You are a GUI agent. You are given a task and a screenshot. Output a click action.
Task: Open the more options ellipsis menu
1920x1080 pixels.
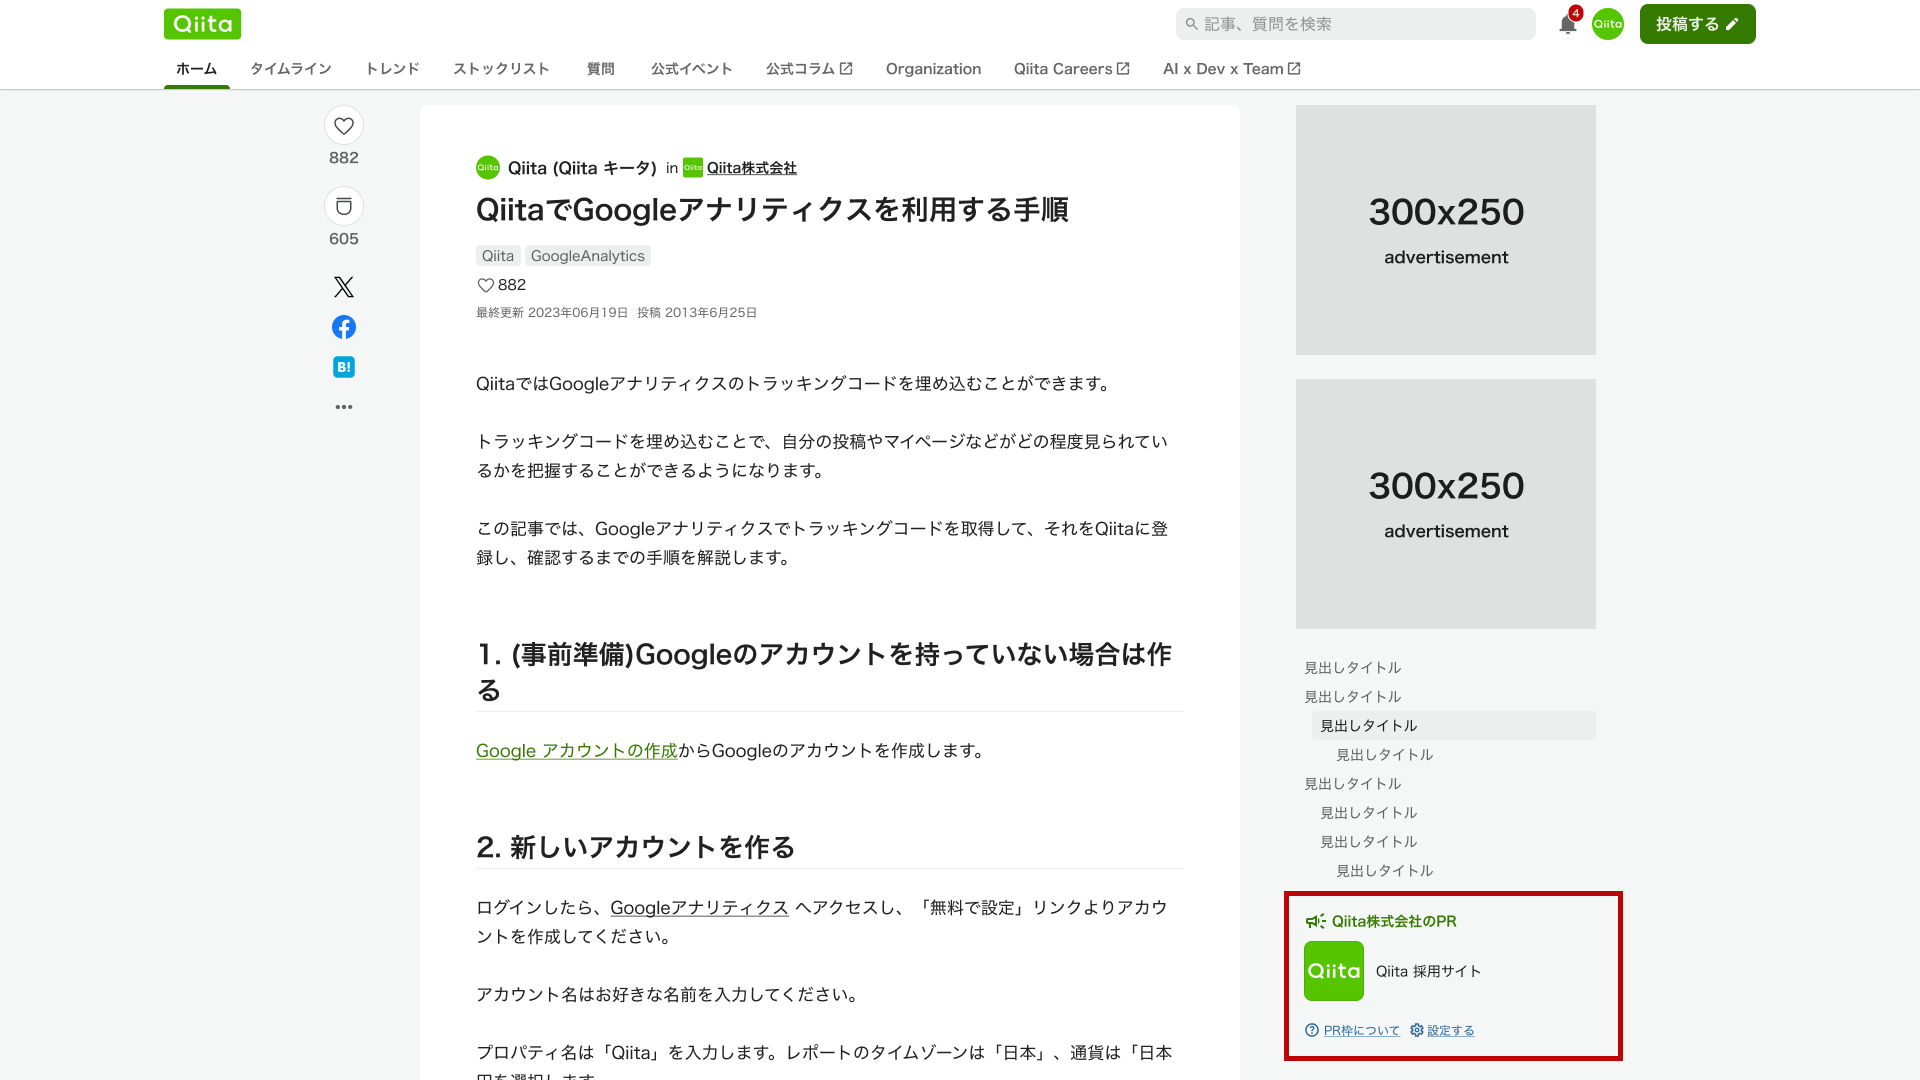tap(344, 407)
